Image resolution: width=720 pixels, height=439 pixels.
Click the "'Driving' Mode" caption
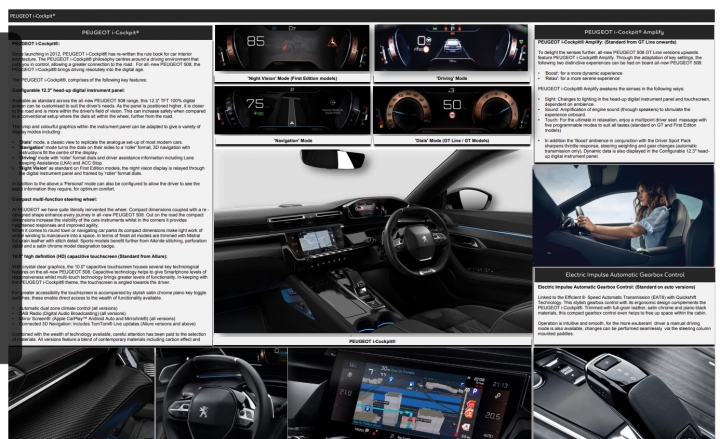(x=451, y=78)
